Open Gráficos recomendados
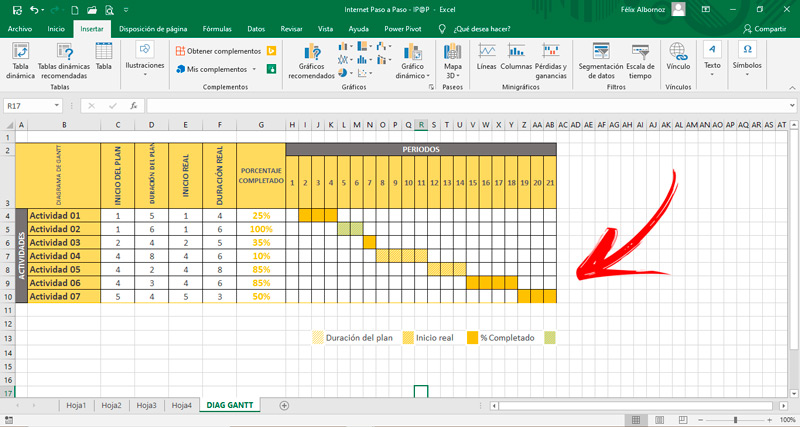Screen dimensions: 800x427 (x=311, y=61)
